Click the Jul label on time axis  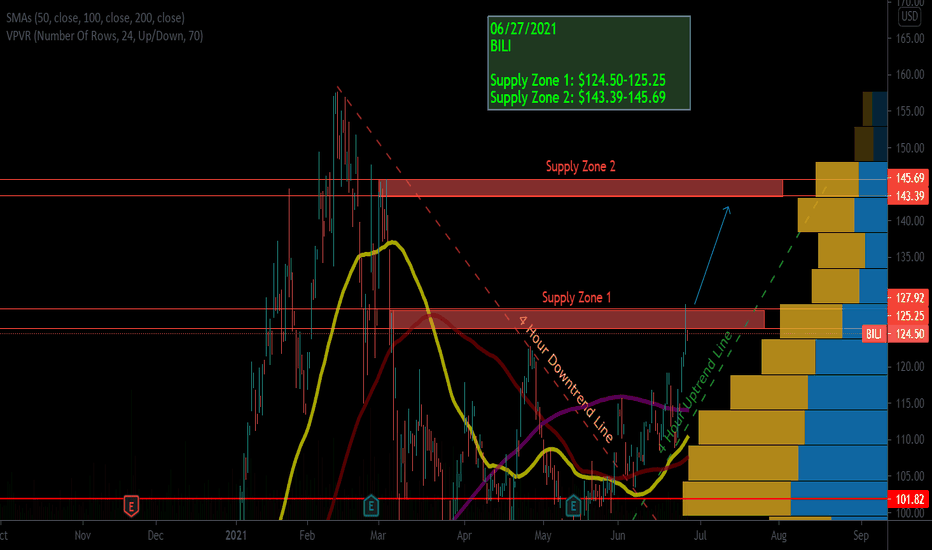point(700,535)
